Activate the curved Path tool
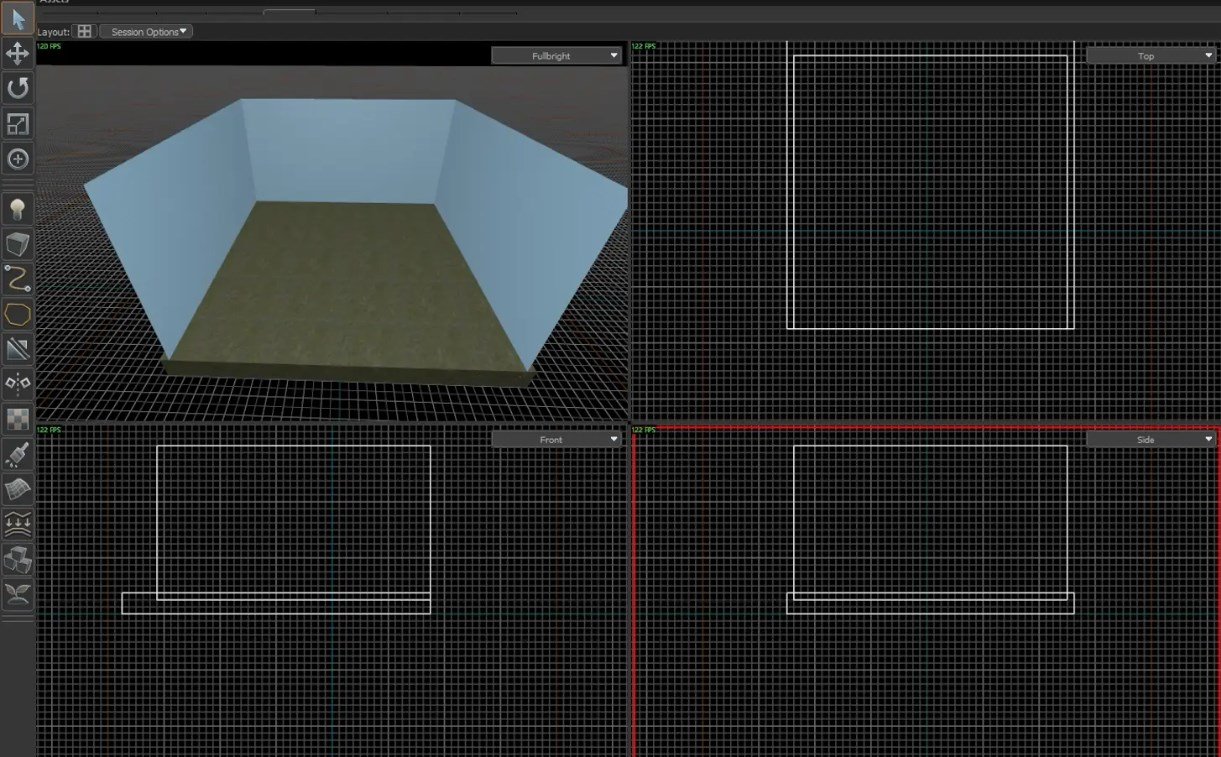 point(18,278)
